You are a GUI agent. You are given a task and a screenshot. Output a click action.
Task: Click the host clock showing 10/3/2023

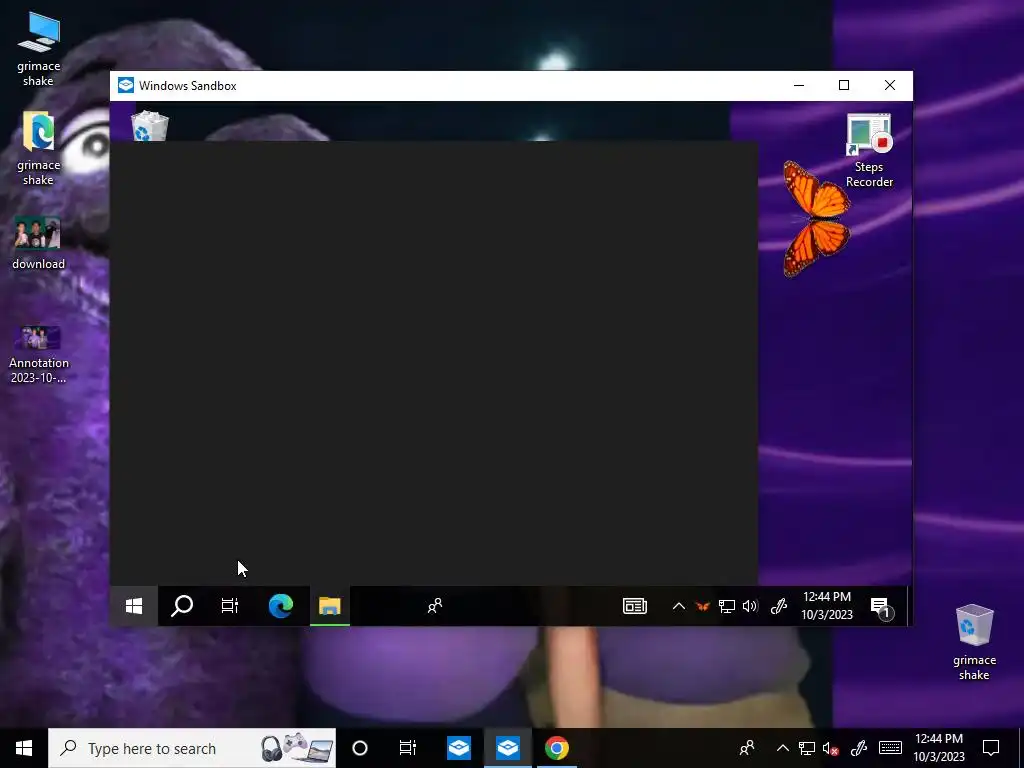[x=938, y=748]
